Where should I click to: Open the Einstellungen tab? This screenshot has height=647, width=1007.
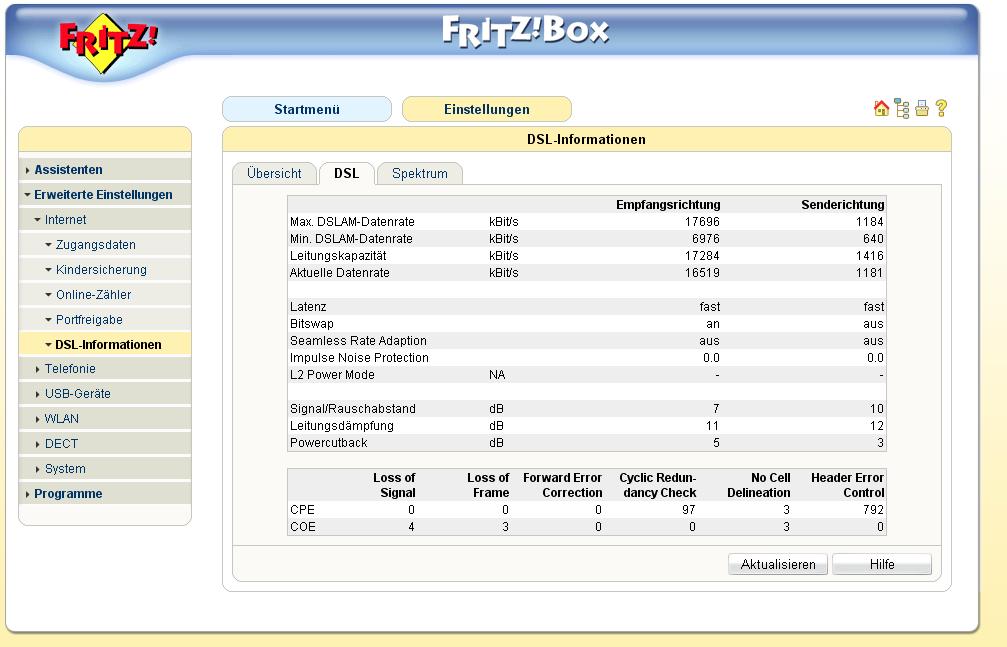pyautogui.click(x=487, y=109)
